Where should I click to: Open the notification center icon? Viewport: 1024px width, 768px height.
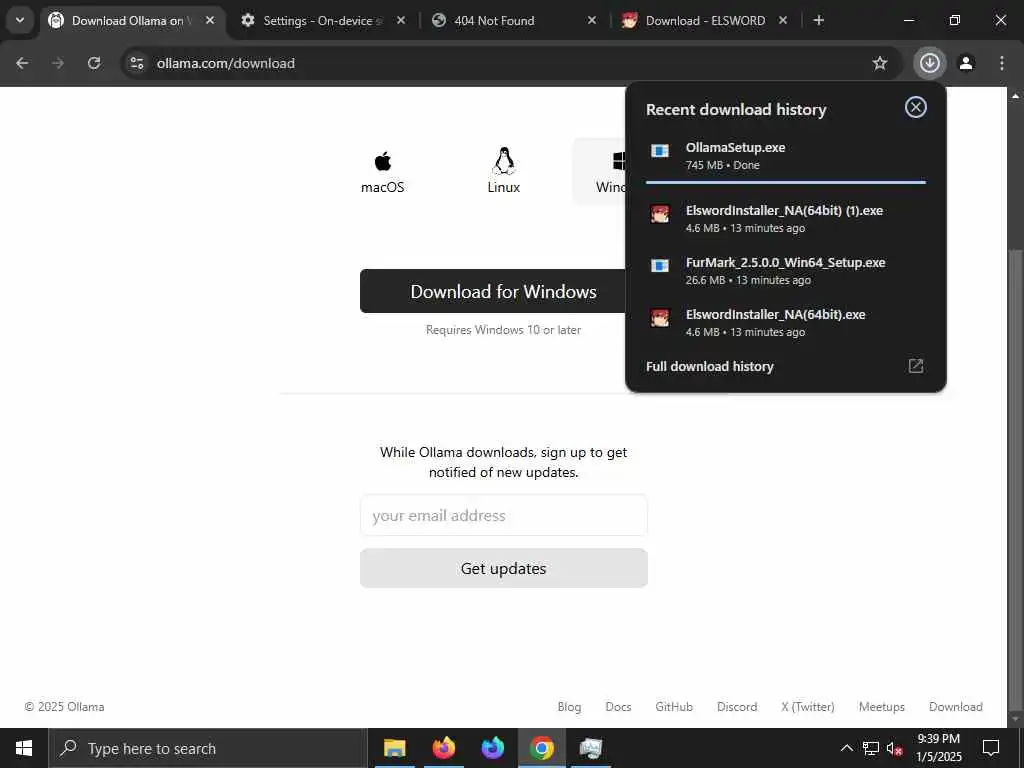click(x=991, y=748)
